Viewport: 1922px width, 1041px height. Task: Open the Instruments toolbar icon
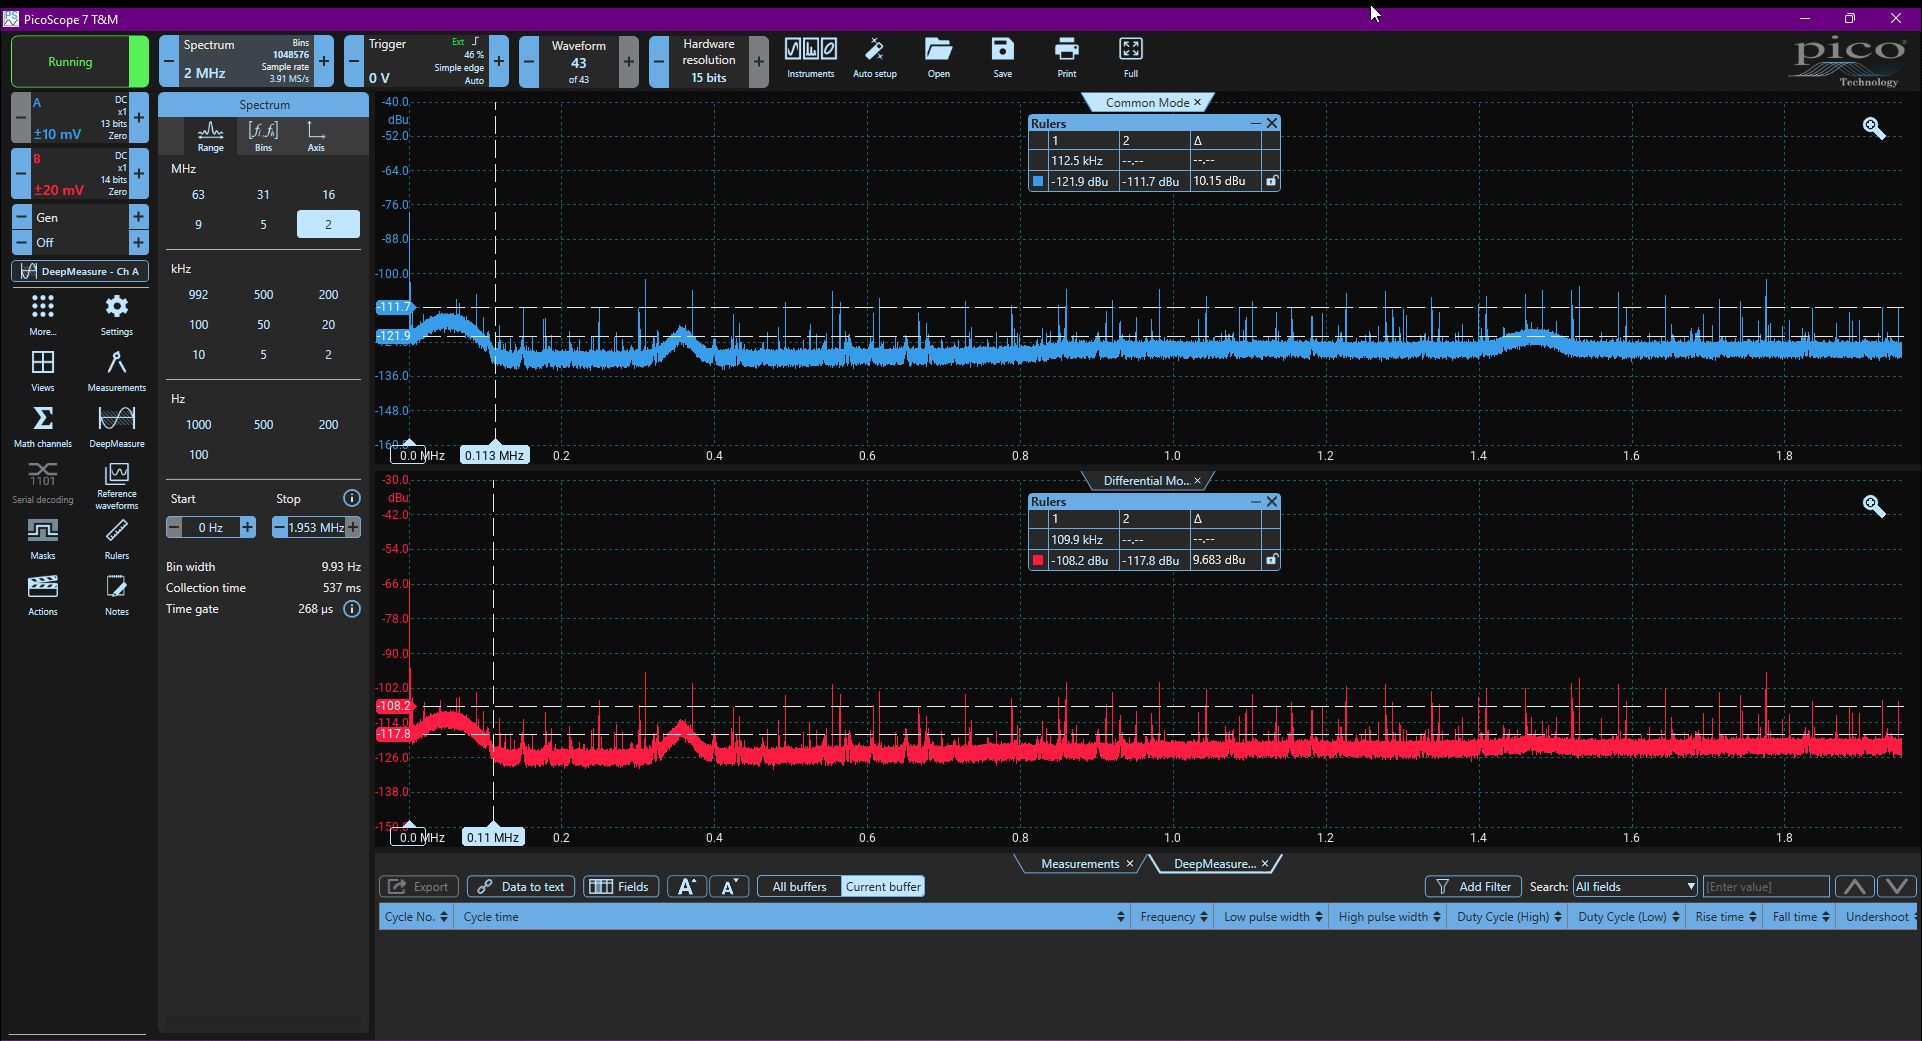point(810,58)
